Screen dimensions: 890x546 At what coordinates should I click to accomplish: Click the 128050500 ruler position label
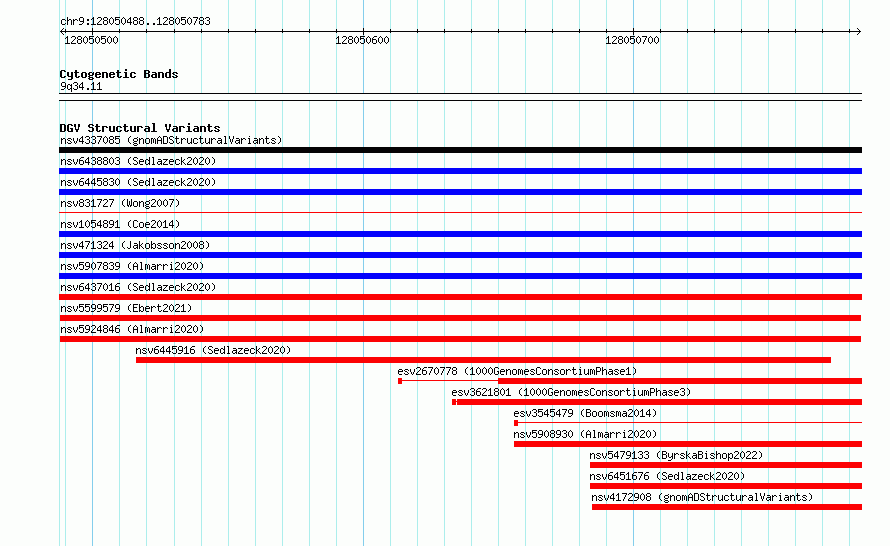coord(91,40)
